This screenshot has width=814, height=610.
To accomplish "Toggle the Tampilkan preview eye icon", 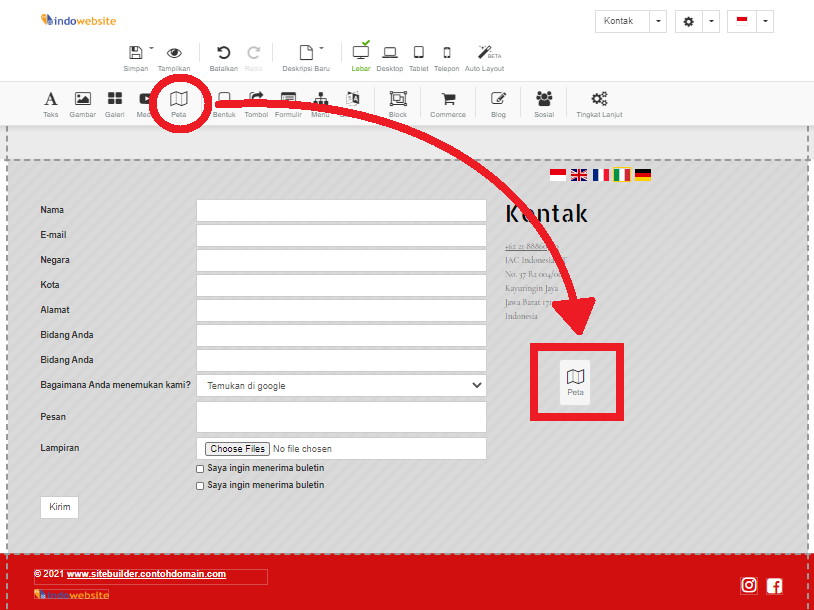I will (x=174, y=56).
